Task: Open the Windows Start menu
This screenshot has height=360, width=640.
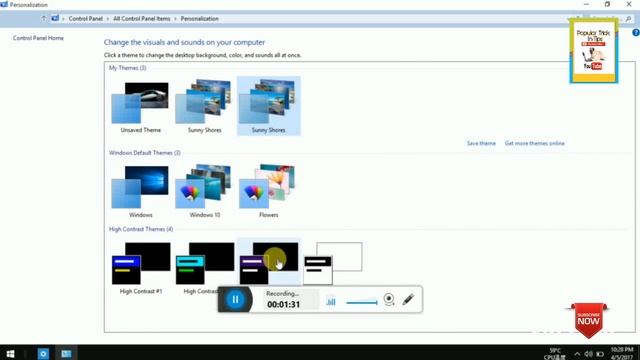Action: pos(10,353)
